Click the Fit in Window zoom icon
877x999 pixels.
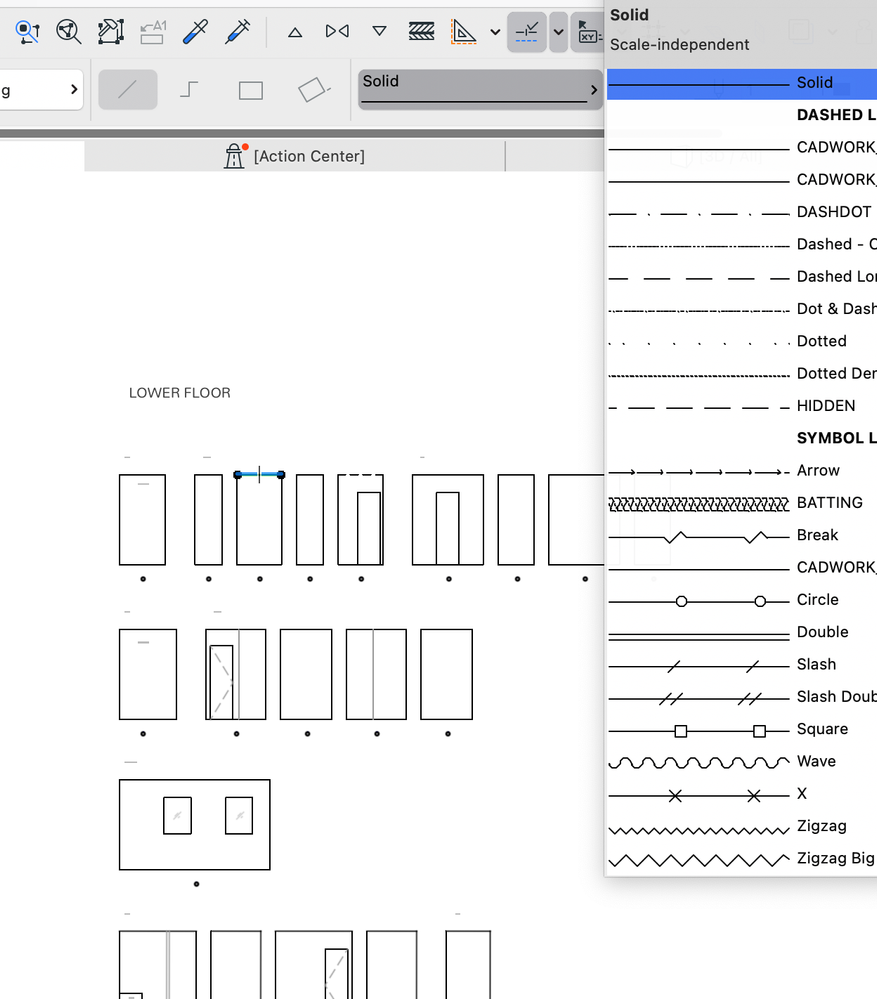point(27,31)
